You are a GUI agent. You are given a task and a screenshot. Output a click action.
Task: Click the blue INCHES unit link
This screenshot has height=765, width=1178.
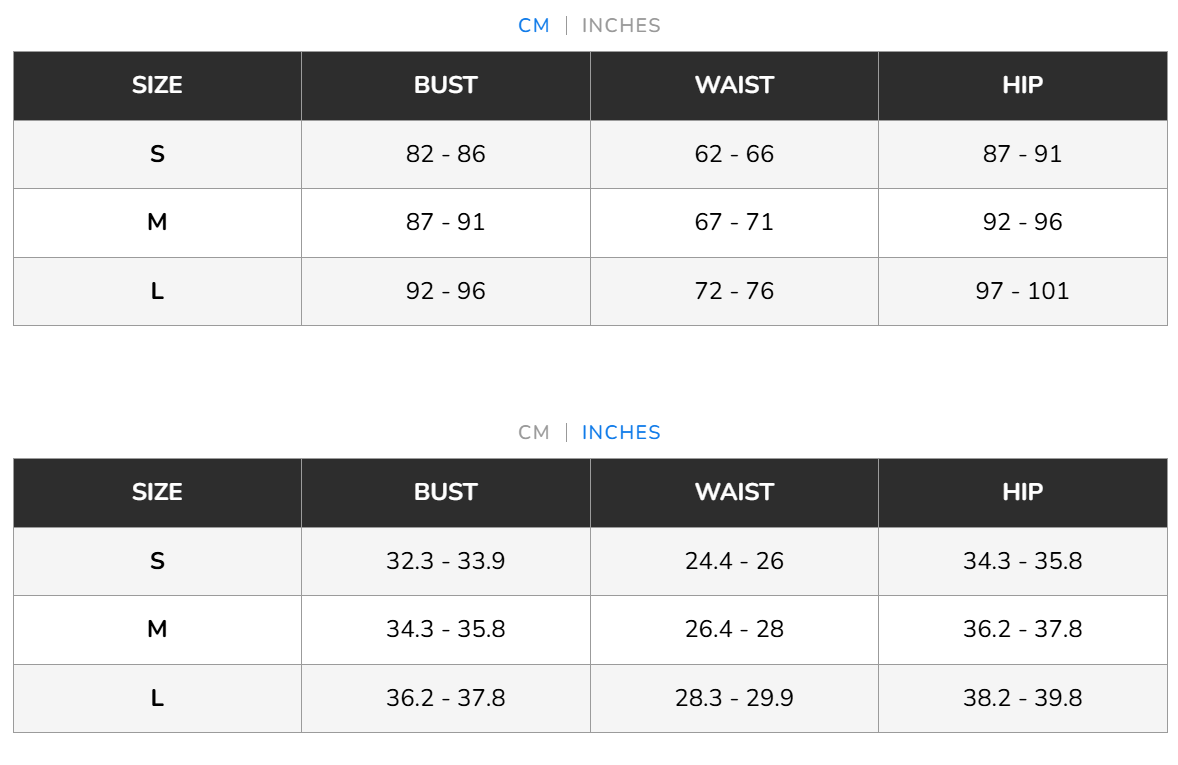click(621, 433)
